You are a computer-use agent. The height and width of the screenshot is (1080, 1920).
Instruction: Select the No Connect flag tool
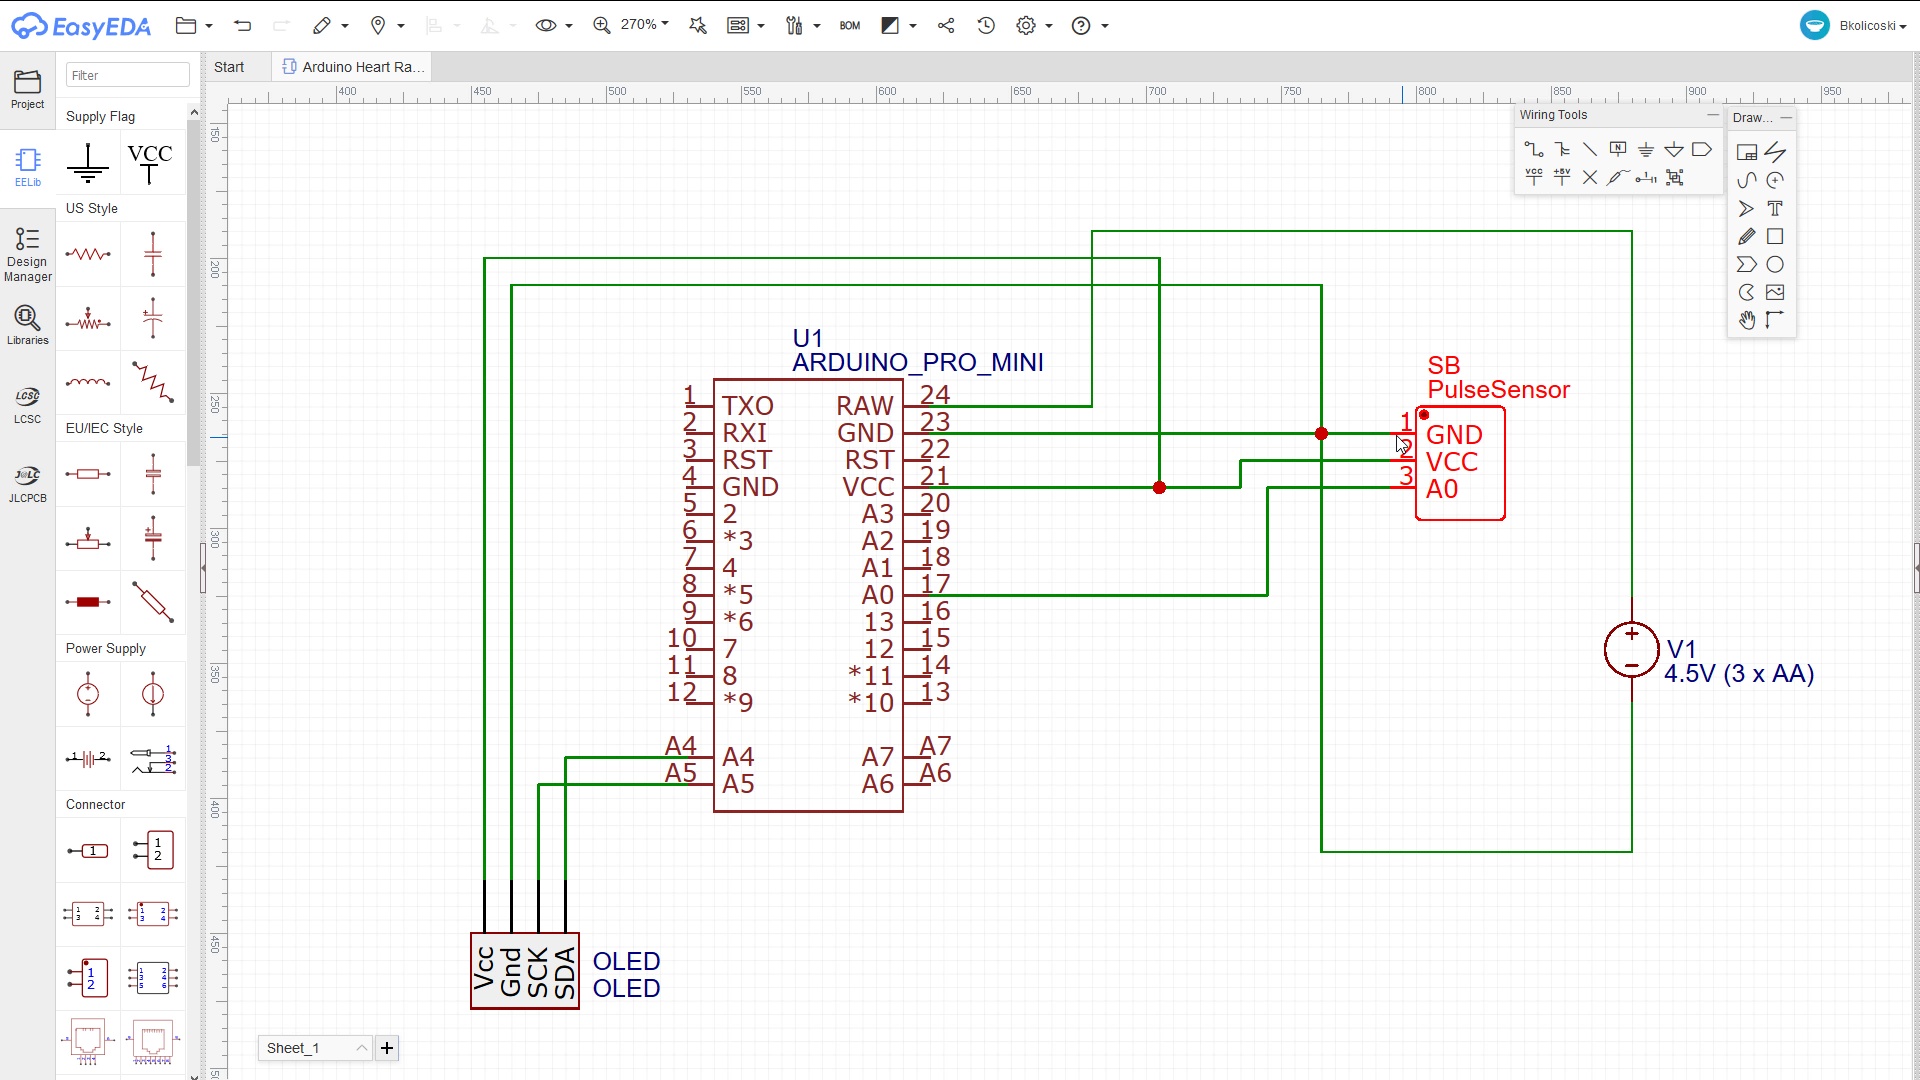click(1590, 177)
